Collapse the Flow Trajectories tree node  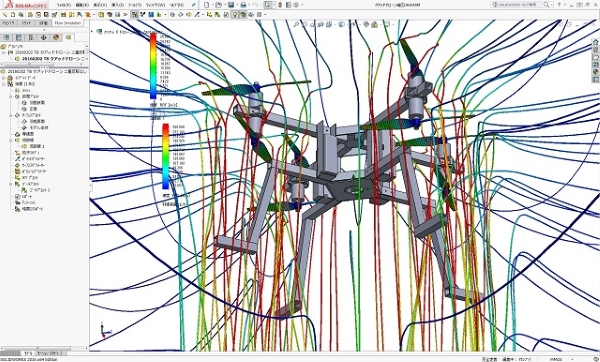pyautogui.click(x=11, y=140)
